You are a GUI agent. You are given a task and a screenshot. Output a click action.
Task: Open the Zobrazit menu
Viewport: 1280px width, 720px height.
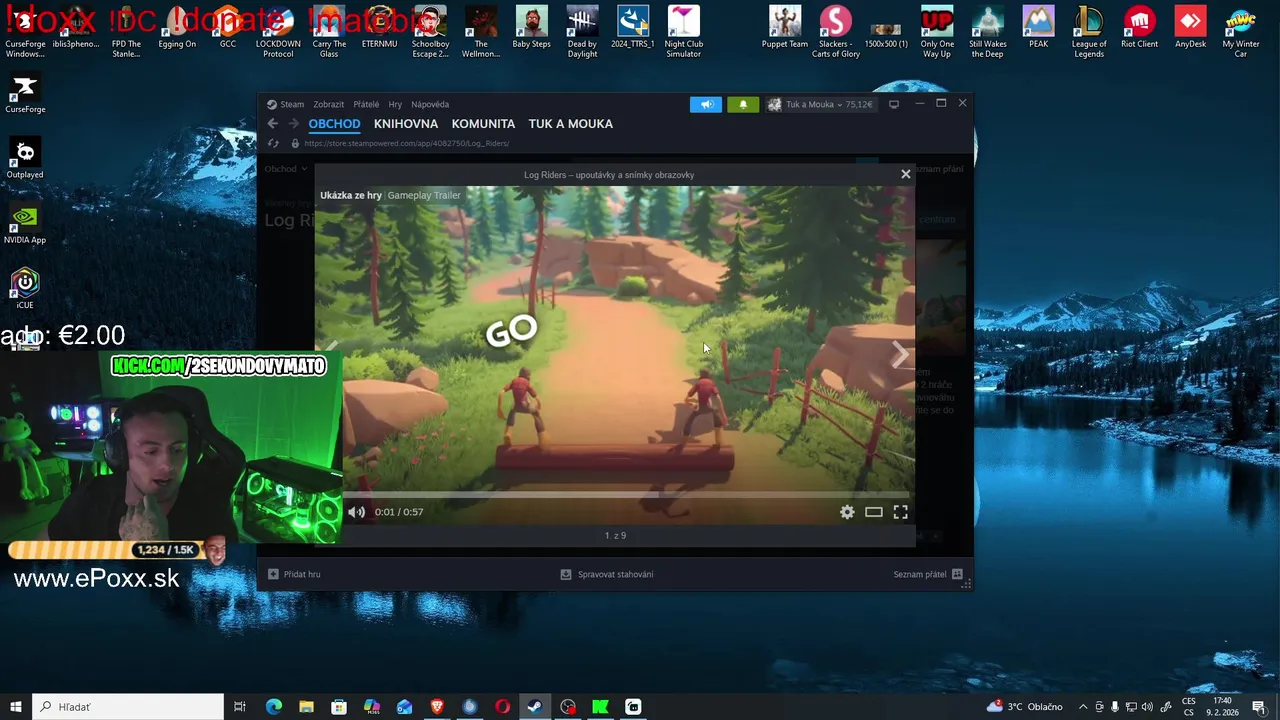328,104
